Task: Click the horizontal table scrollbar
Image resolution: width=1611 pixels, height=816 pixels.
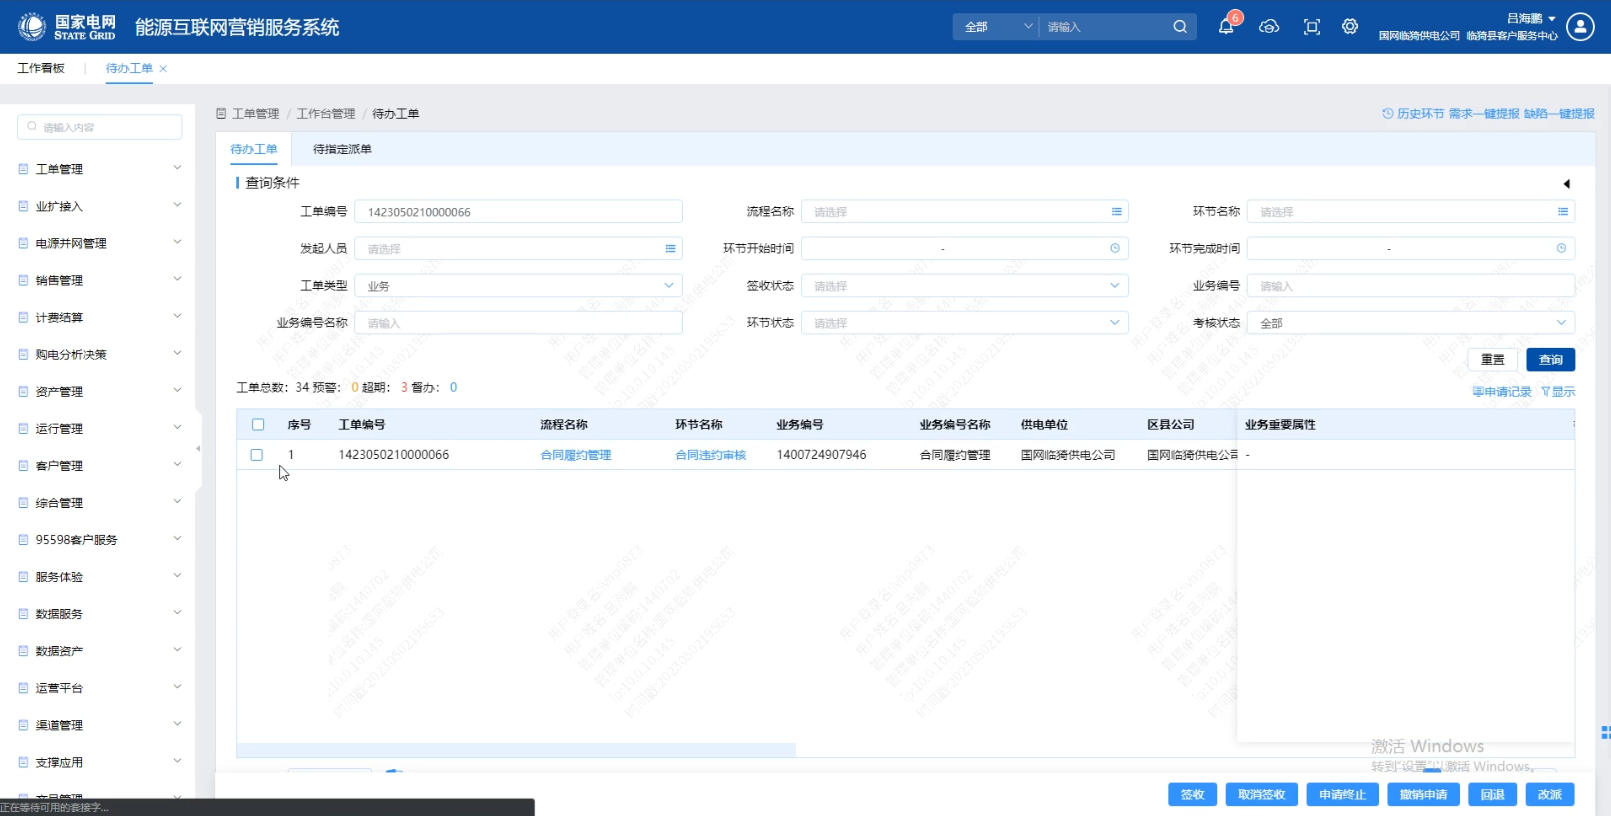Action: 516,750
